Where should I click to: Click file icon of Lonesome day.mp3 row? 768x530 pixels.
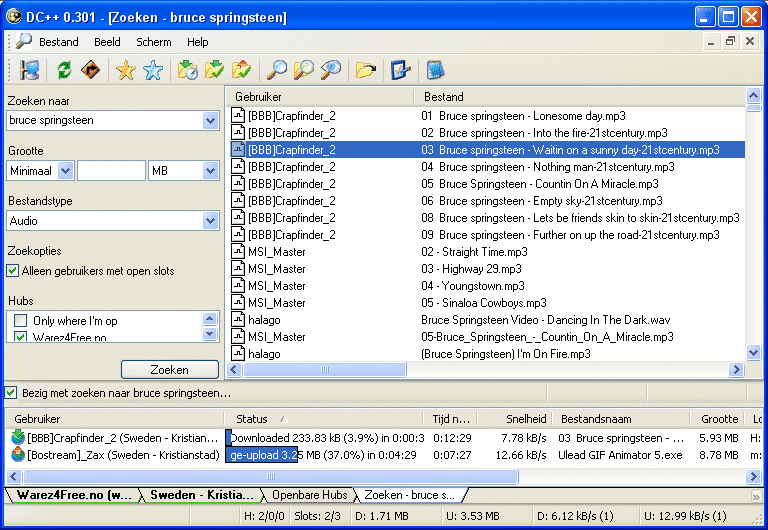pos(238,116)
